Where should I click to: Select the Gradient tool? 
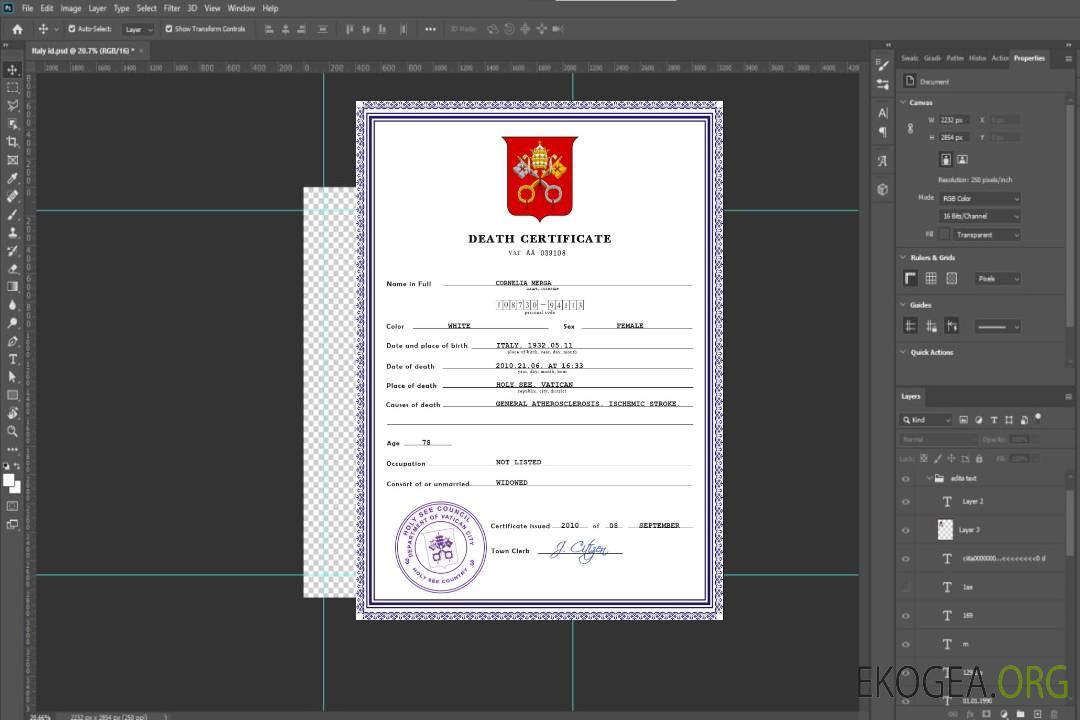pos(12,287)
